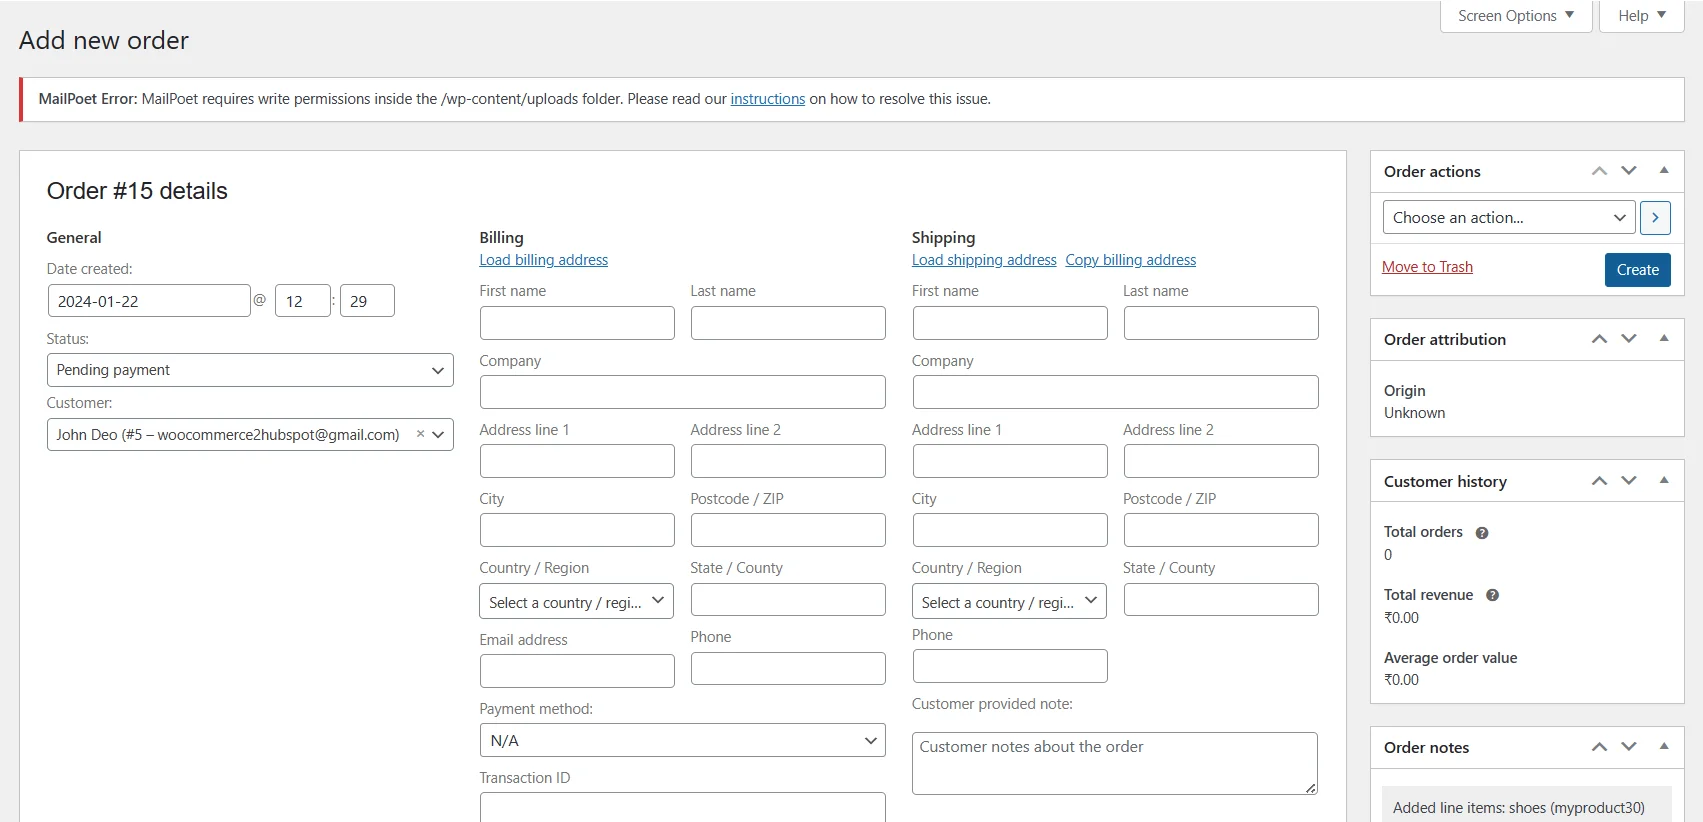
Task: Open the shipping Country / Region dropdown
Action: pos(1009,602)
